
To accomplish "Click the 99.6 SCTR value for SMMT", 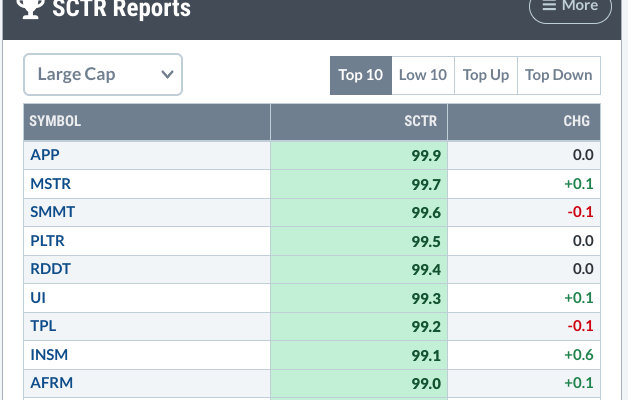I will 426,213.
